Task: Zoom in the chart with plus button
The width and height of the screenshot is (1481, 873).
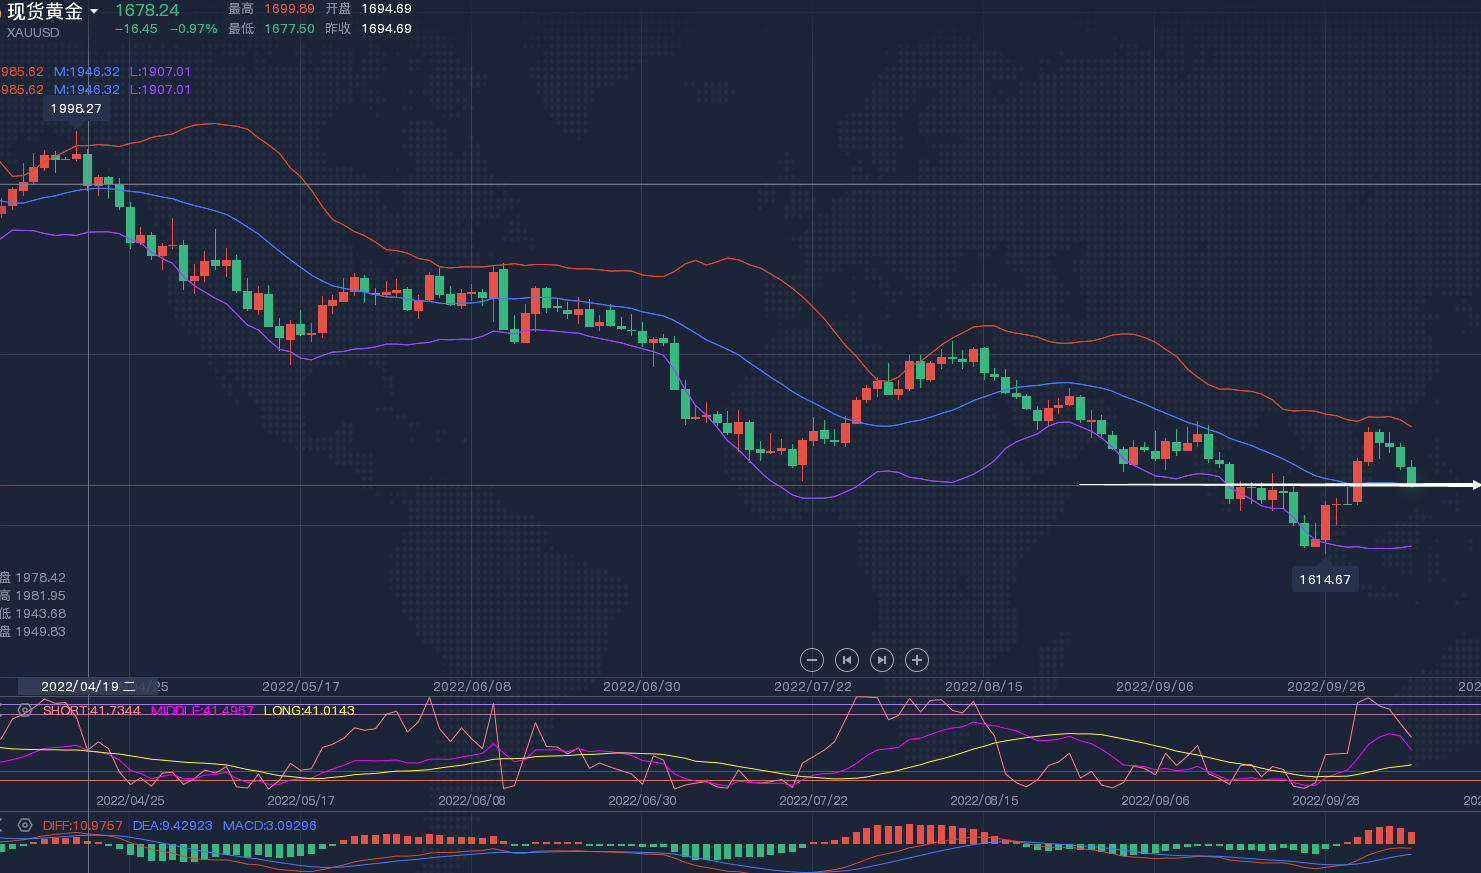Action: pos(917,660)
